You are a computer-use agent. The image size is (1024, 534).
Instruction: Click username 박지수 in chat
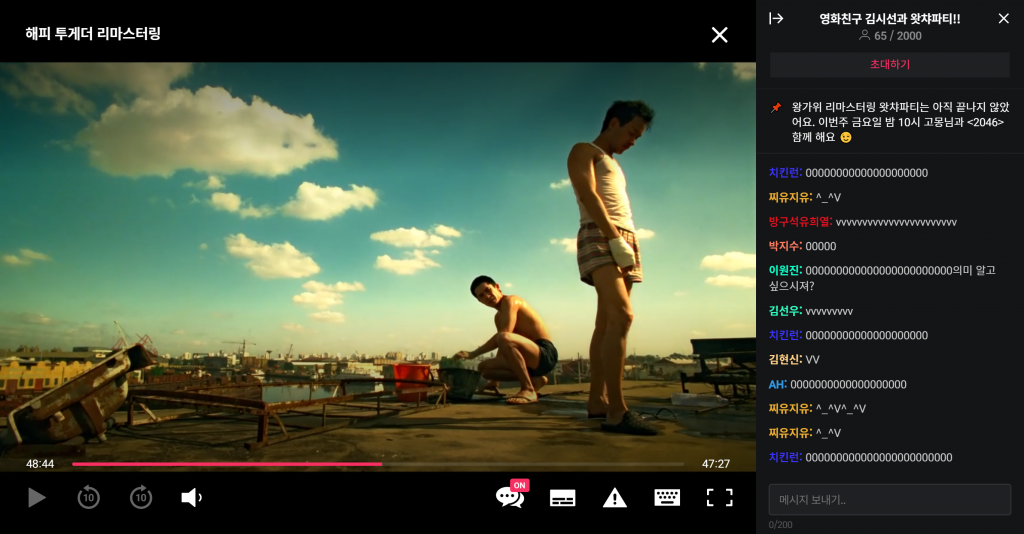pyautogui.click(x=786, y=246)
